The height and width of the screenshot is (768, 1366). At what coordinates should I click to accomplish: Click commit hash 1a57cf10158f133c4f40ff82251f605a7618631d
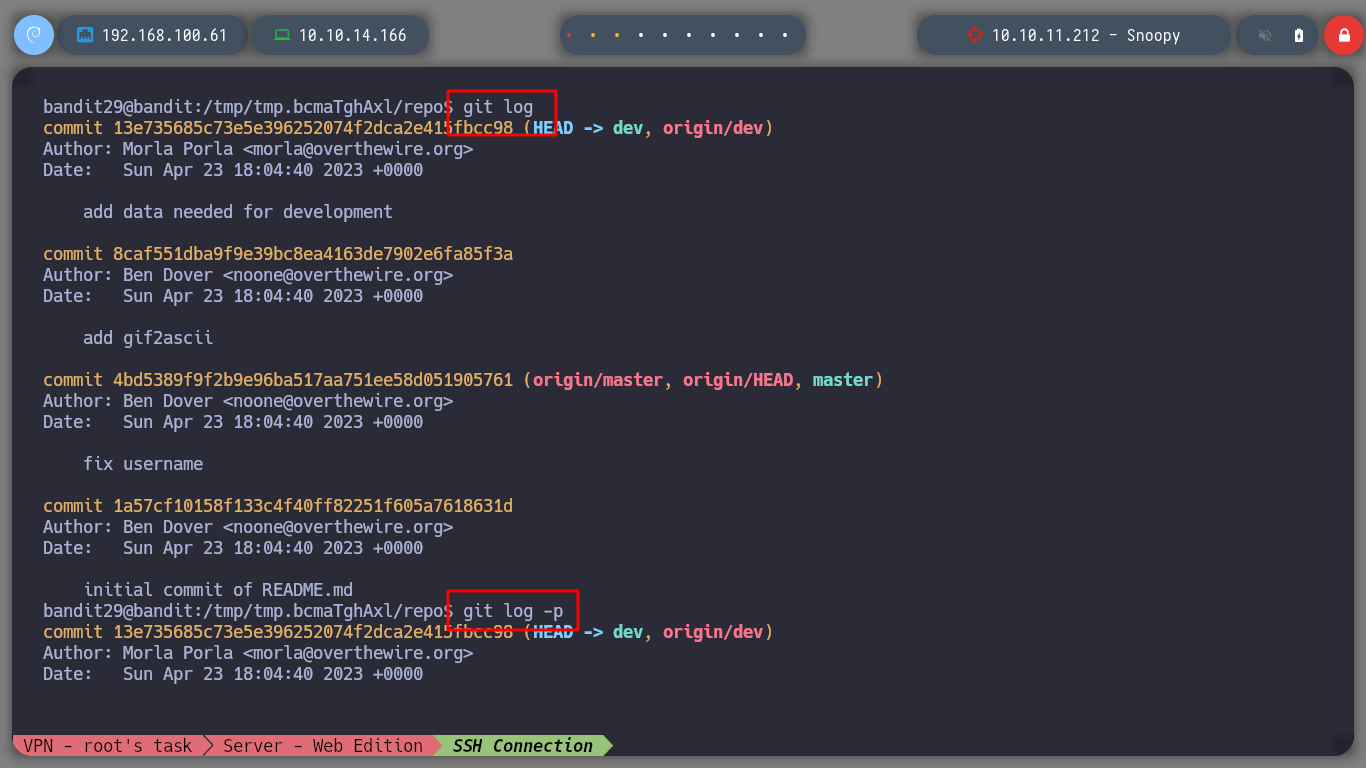click(313, 506)
